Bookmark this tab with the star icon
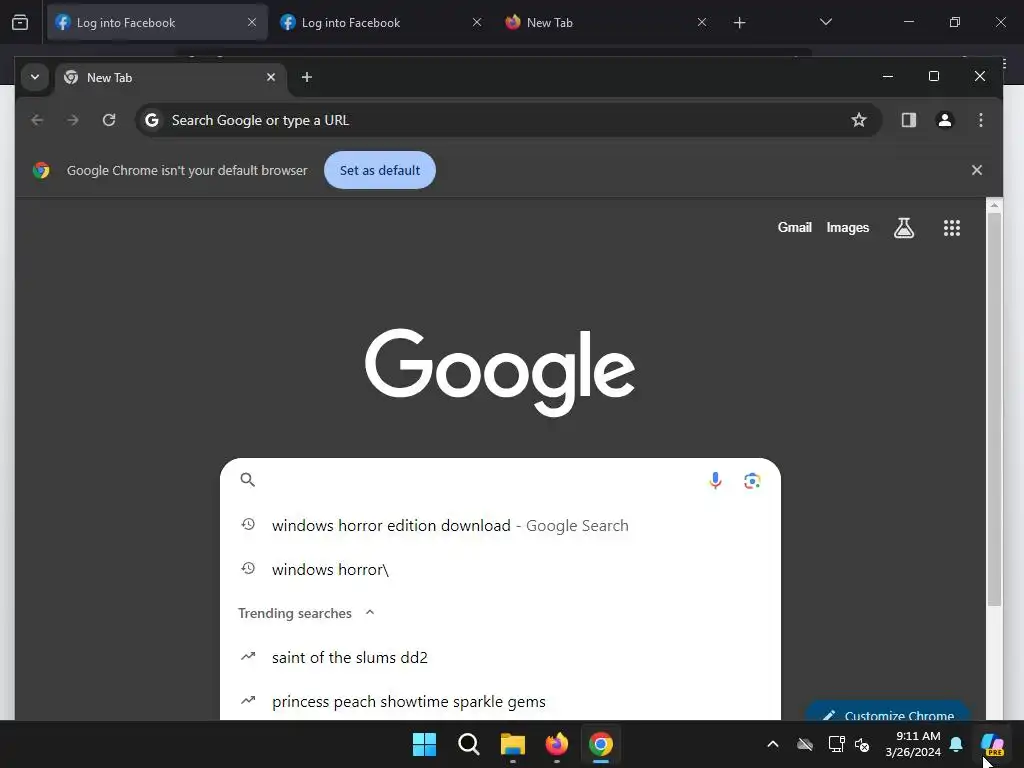Image resolution: width=1024 pixels, height=768 pixels. pos(859,120)
